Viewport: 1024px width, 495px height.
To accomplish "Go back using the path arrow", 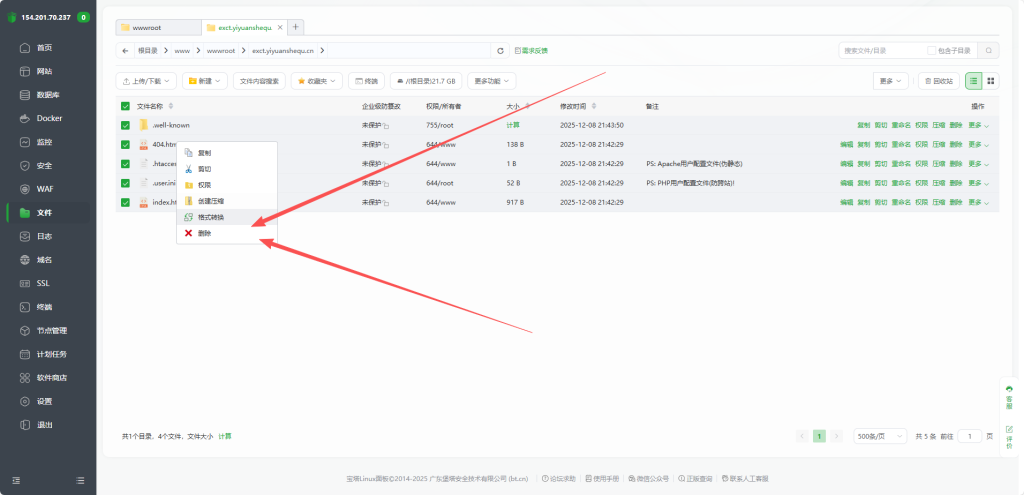I will [125, 50].
